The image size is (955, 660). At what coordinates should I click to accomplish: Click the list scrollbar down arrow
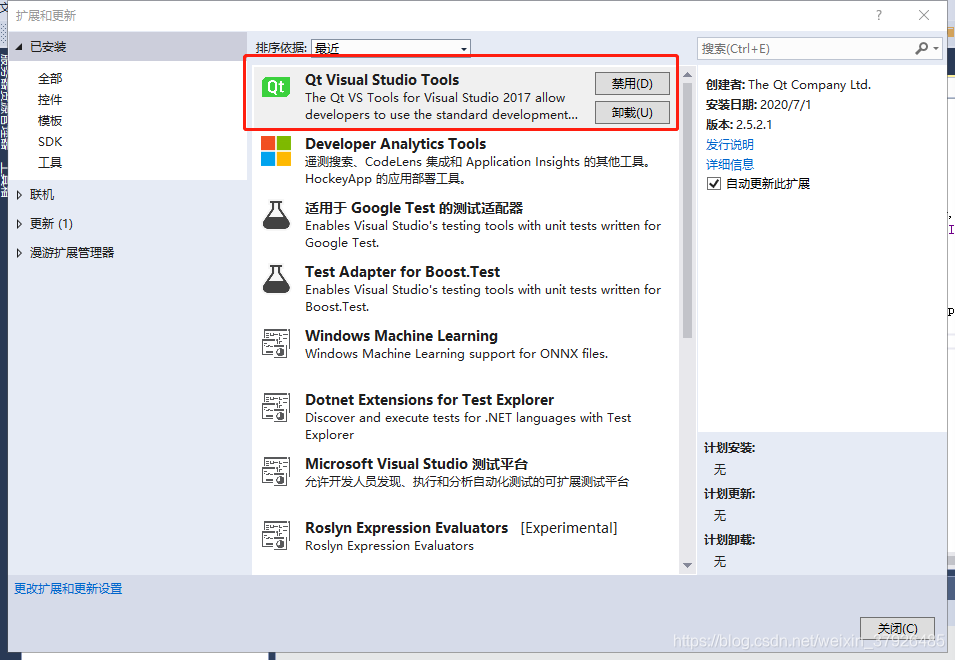(x=688, y=566)
